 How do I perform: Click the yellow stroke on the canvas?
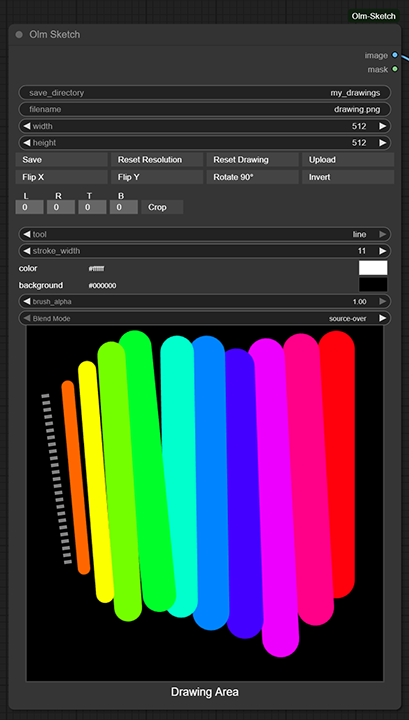click(96, 482)
